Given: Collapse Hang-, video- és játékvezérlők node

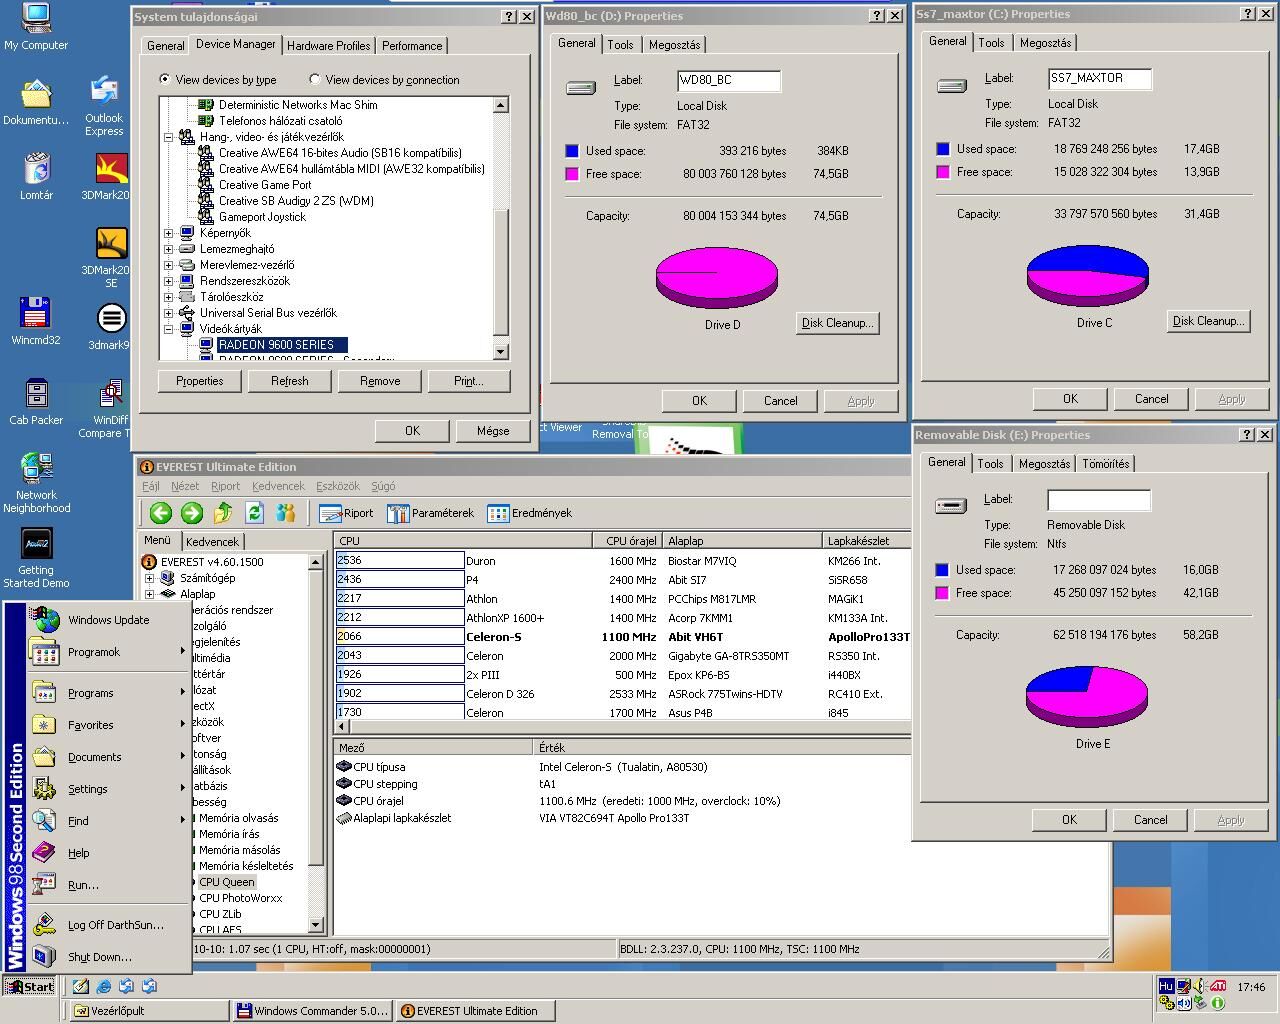Looking at the screenshot, I should [168, 137].
